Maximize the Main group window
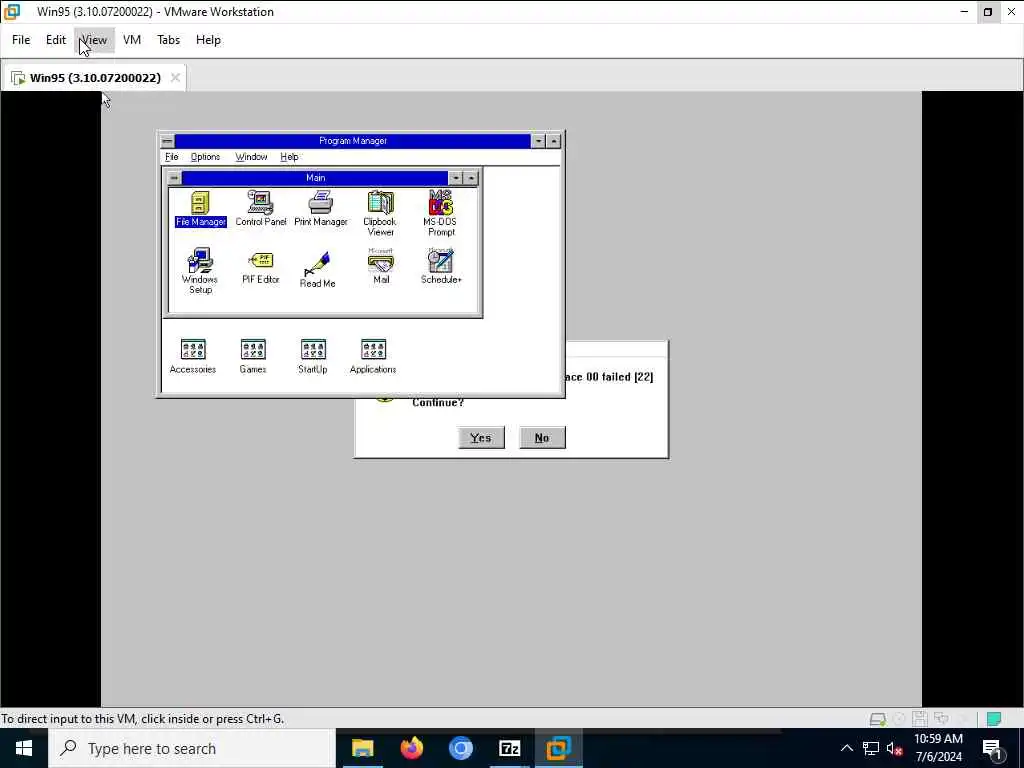Screen dimensions: 1024x768 (472, 178)
